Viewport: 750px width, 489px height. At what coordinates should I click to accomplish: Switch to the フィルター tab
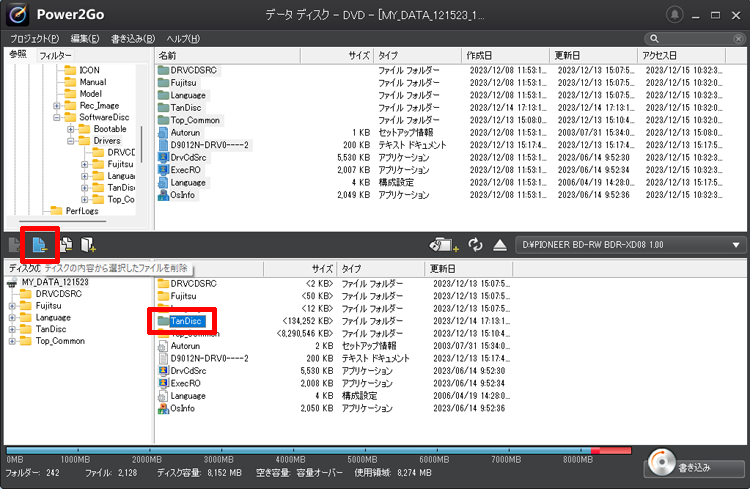tap(55, 55)
